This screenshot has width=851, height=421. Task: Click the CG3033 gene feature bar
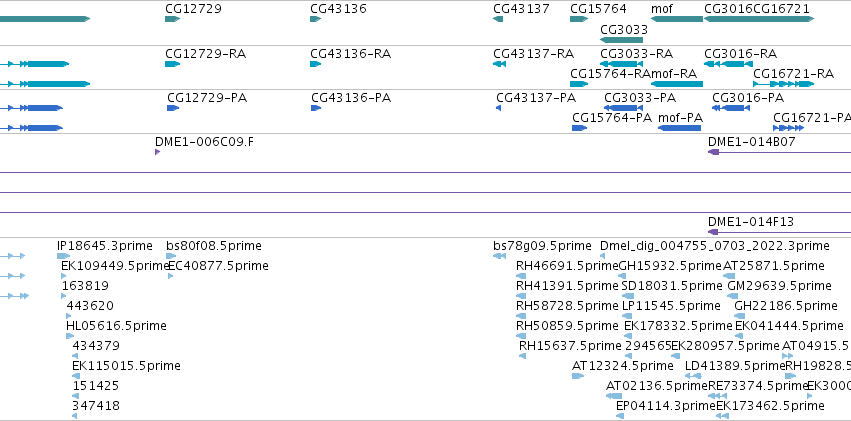point(621,40)
